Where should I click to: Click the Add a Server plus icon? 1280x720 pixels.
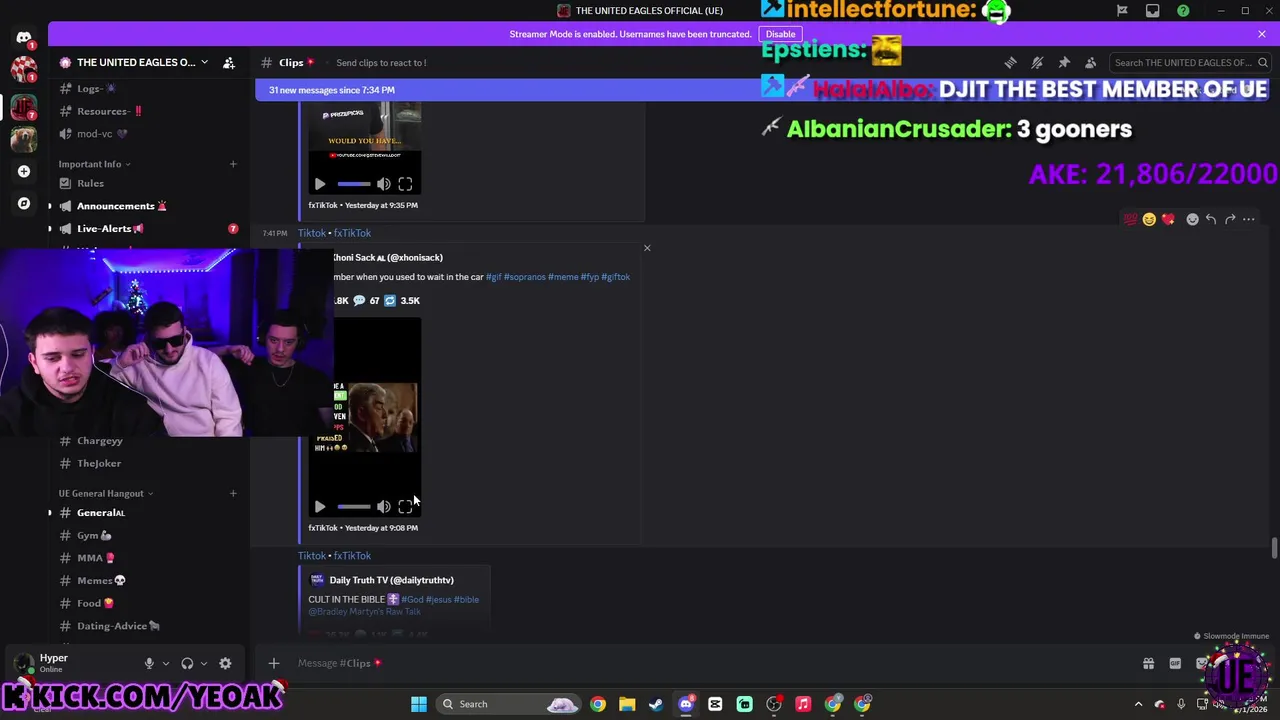(x=24, y=171)
